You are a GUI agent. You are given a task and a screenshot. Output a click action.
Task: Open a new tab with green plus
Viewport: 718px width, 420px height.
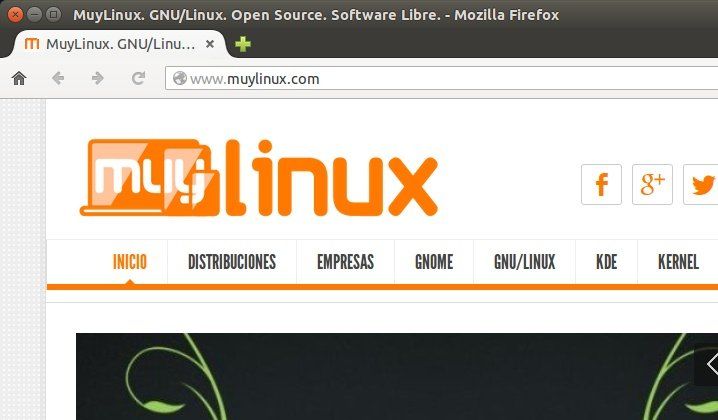click(243, 44)
